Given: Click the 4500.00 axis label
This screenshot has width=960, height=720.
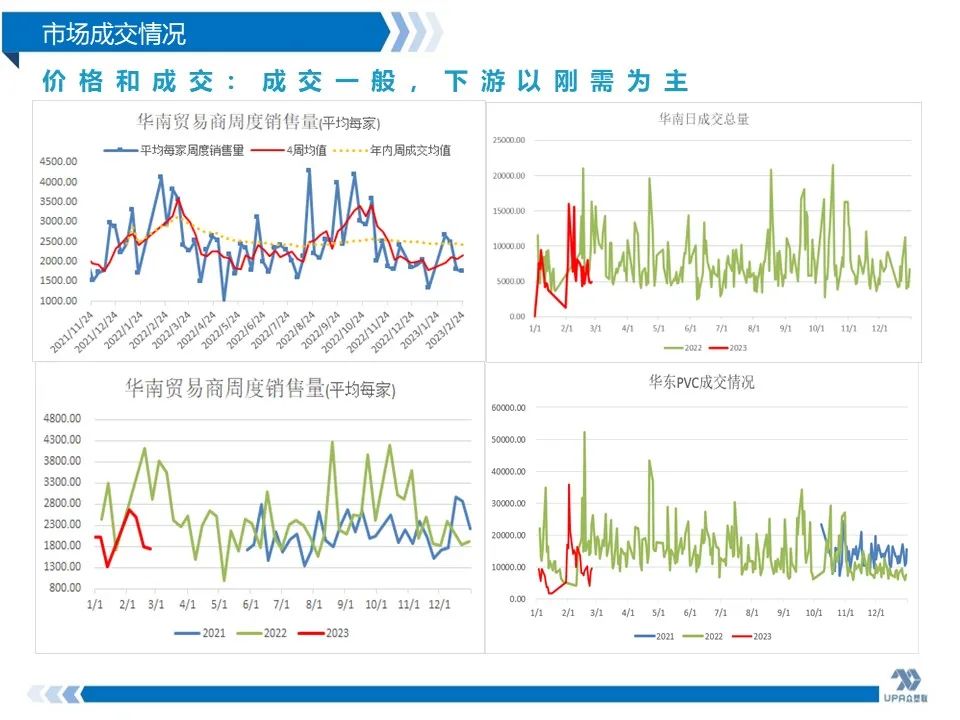Looking at the screenshot, I should coord(58,162).
